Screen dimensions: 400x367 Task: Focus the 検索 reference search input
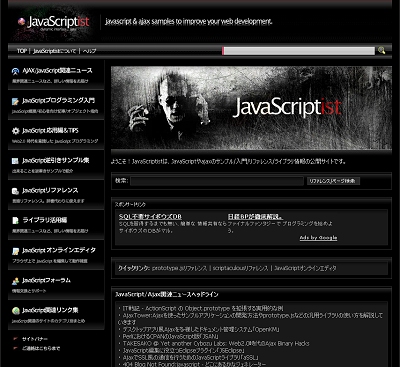click(x=217, y=181)
